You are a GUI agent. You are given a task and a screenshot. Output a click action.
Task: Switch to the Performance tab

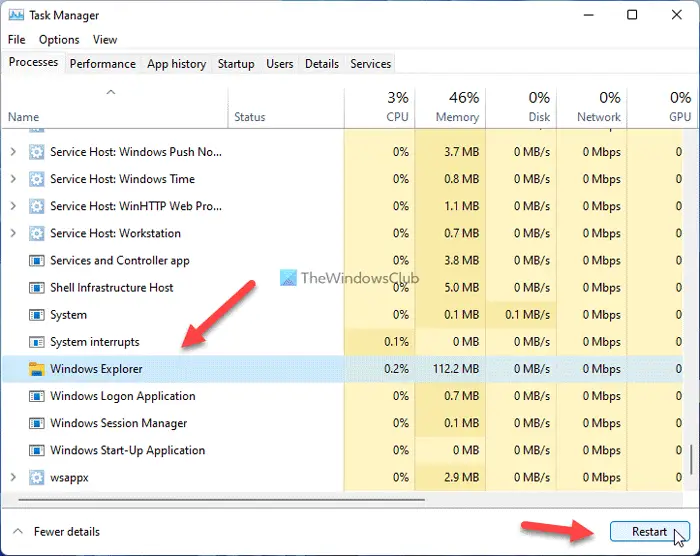coord(103,64)
